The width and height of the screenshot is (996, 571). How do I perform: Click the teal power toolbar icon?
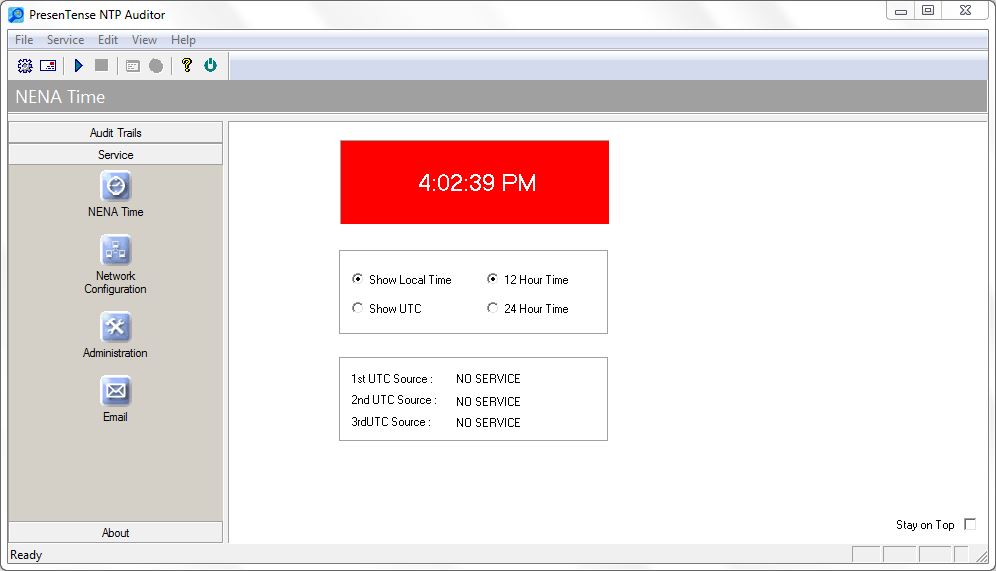click(x=210, y=65)
